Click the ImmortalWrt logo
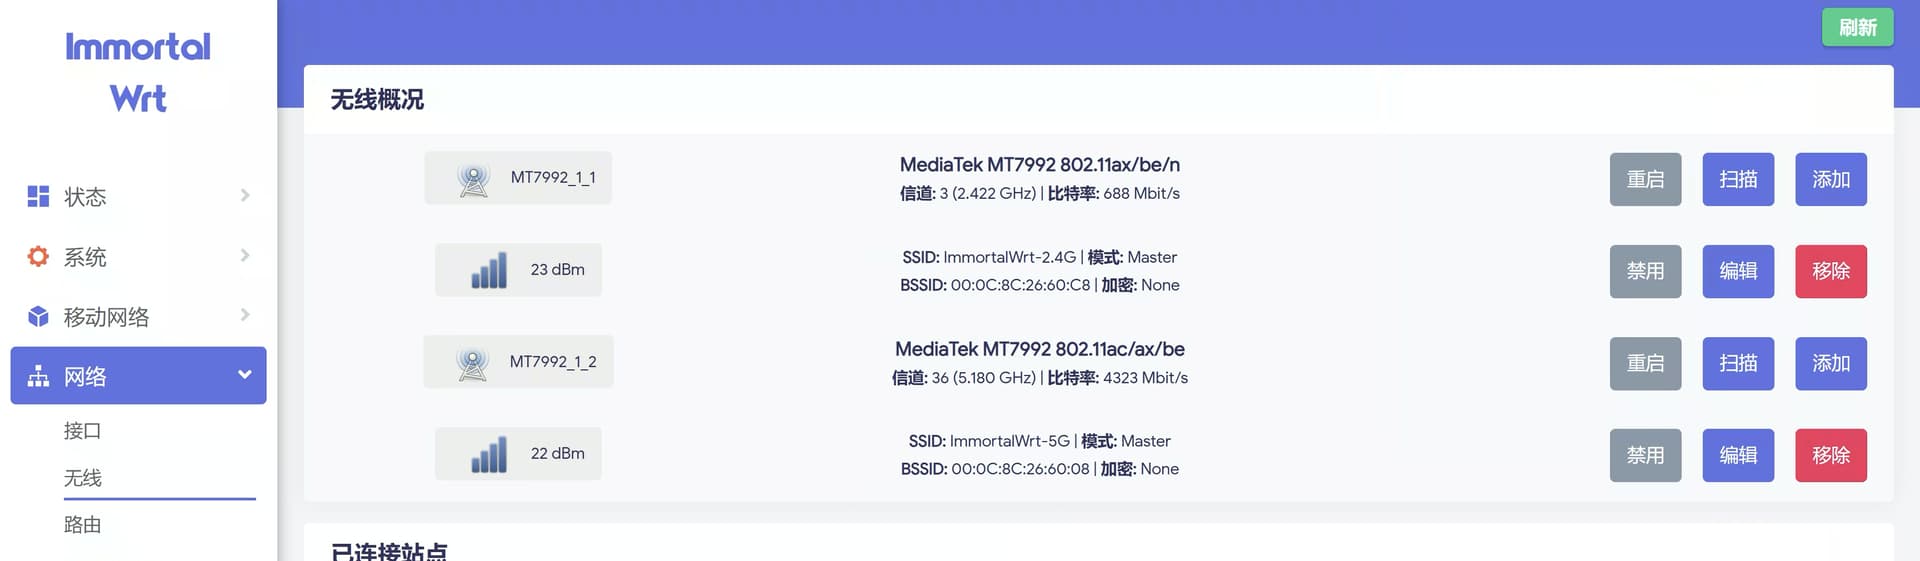 138,72
